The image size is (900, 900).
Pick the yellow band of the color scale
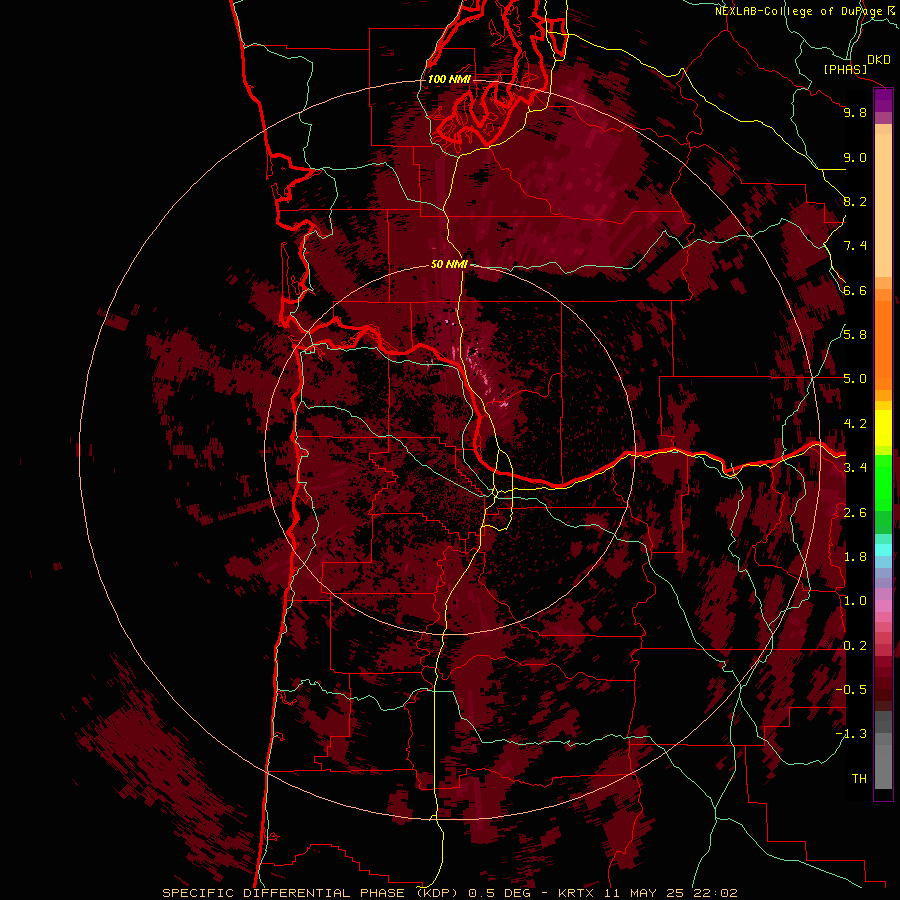pyautogui.click(x=883, y=428)
